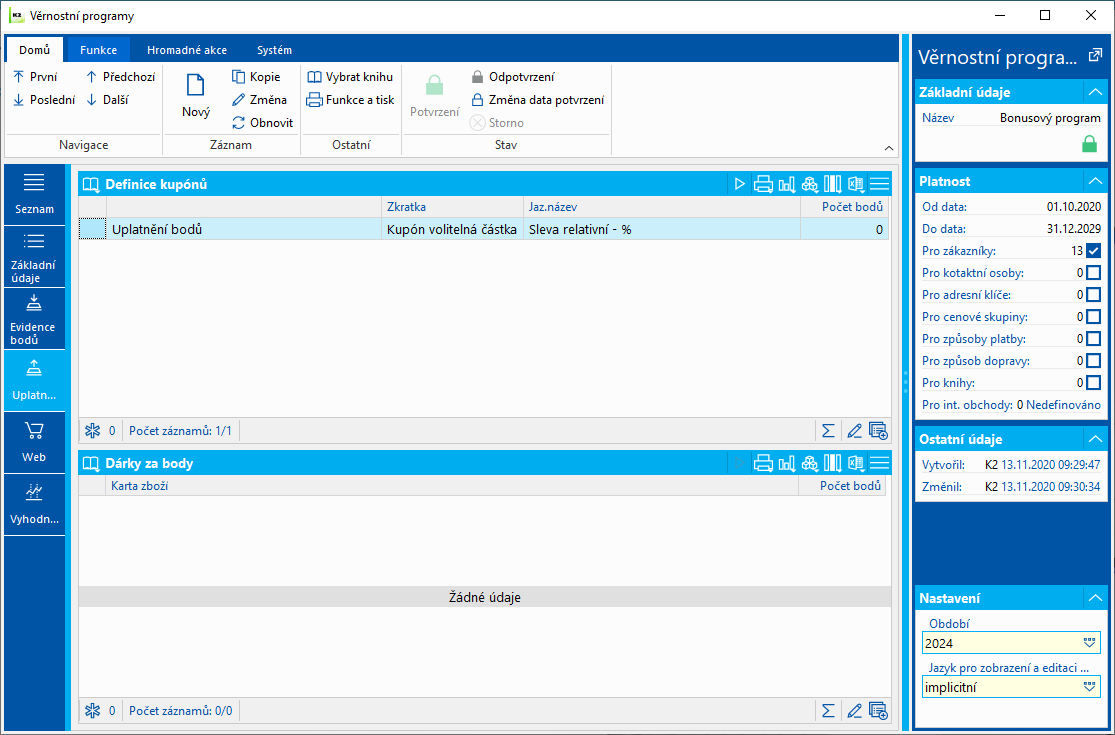This screenshot has height=735, width=1115.
Task: Click Excel export in Definice kupónů header
Action: point(855,184)
